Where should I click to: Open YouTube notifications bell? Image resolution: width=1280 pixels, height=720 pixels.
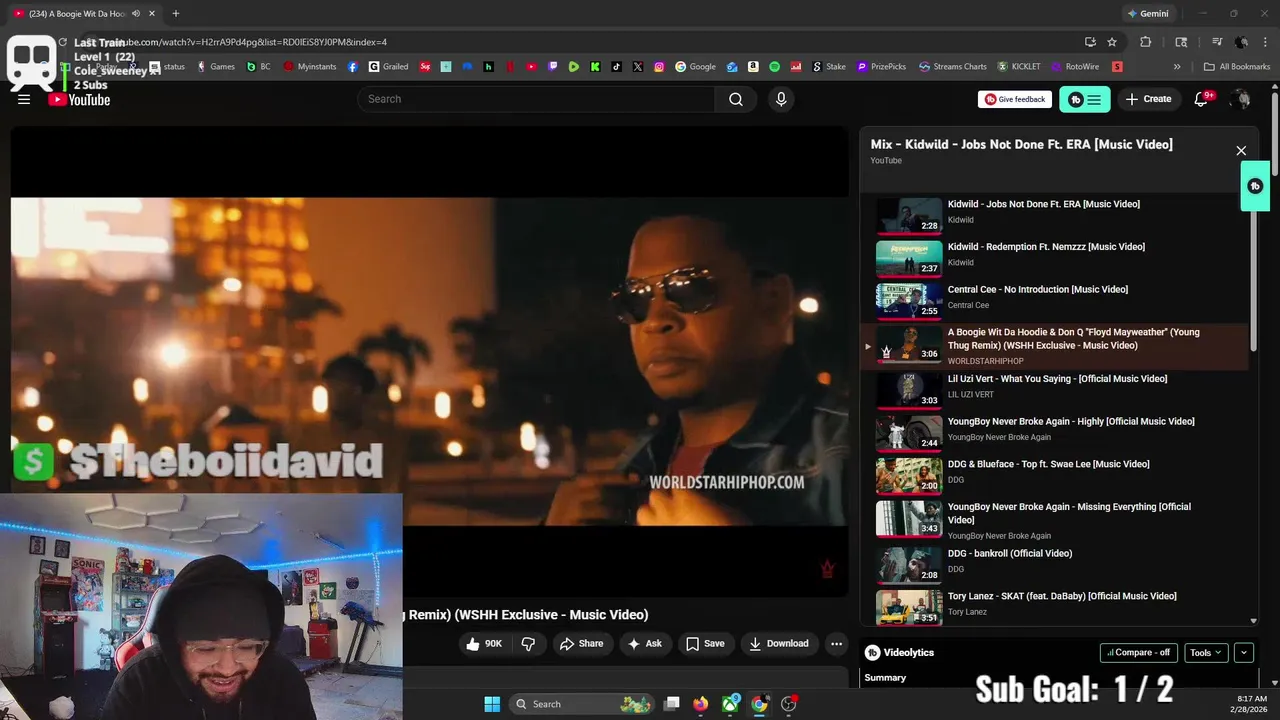click(x=1202, y=99)
